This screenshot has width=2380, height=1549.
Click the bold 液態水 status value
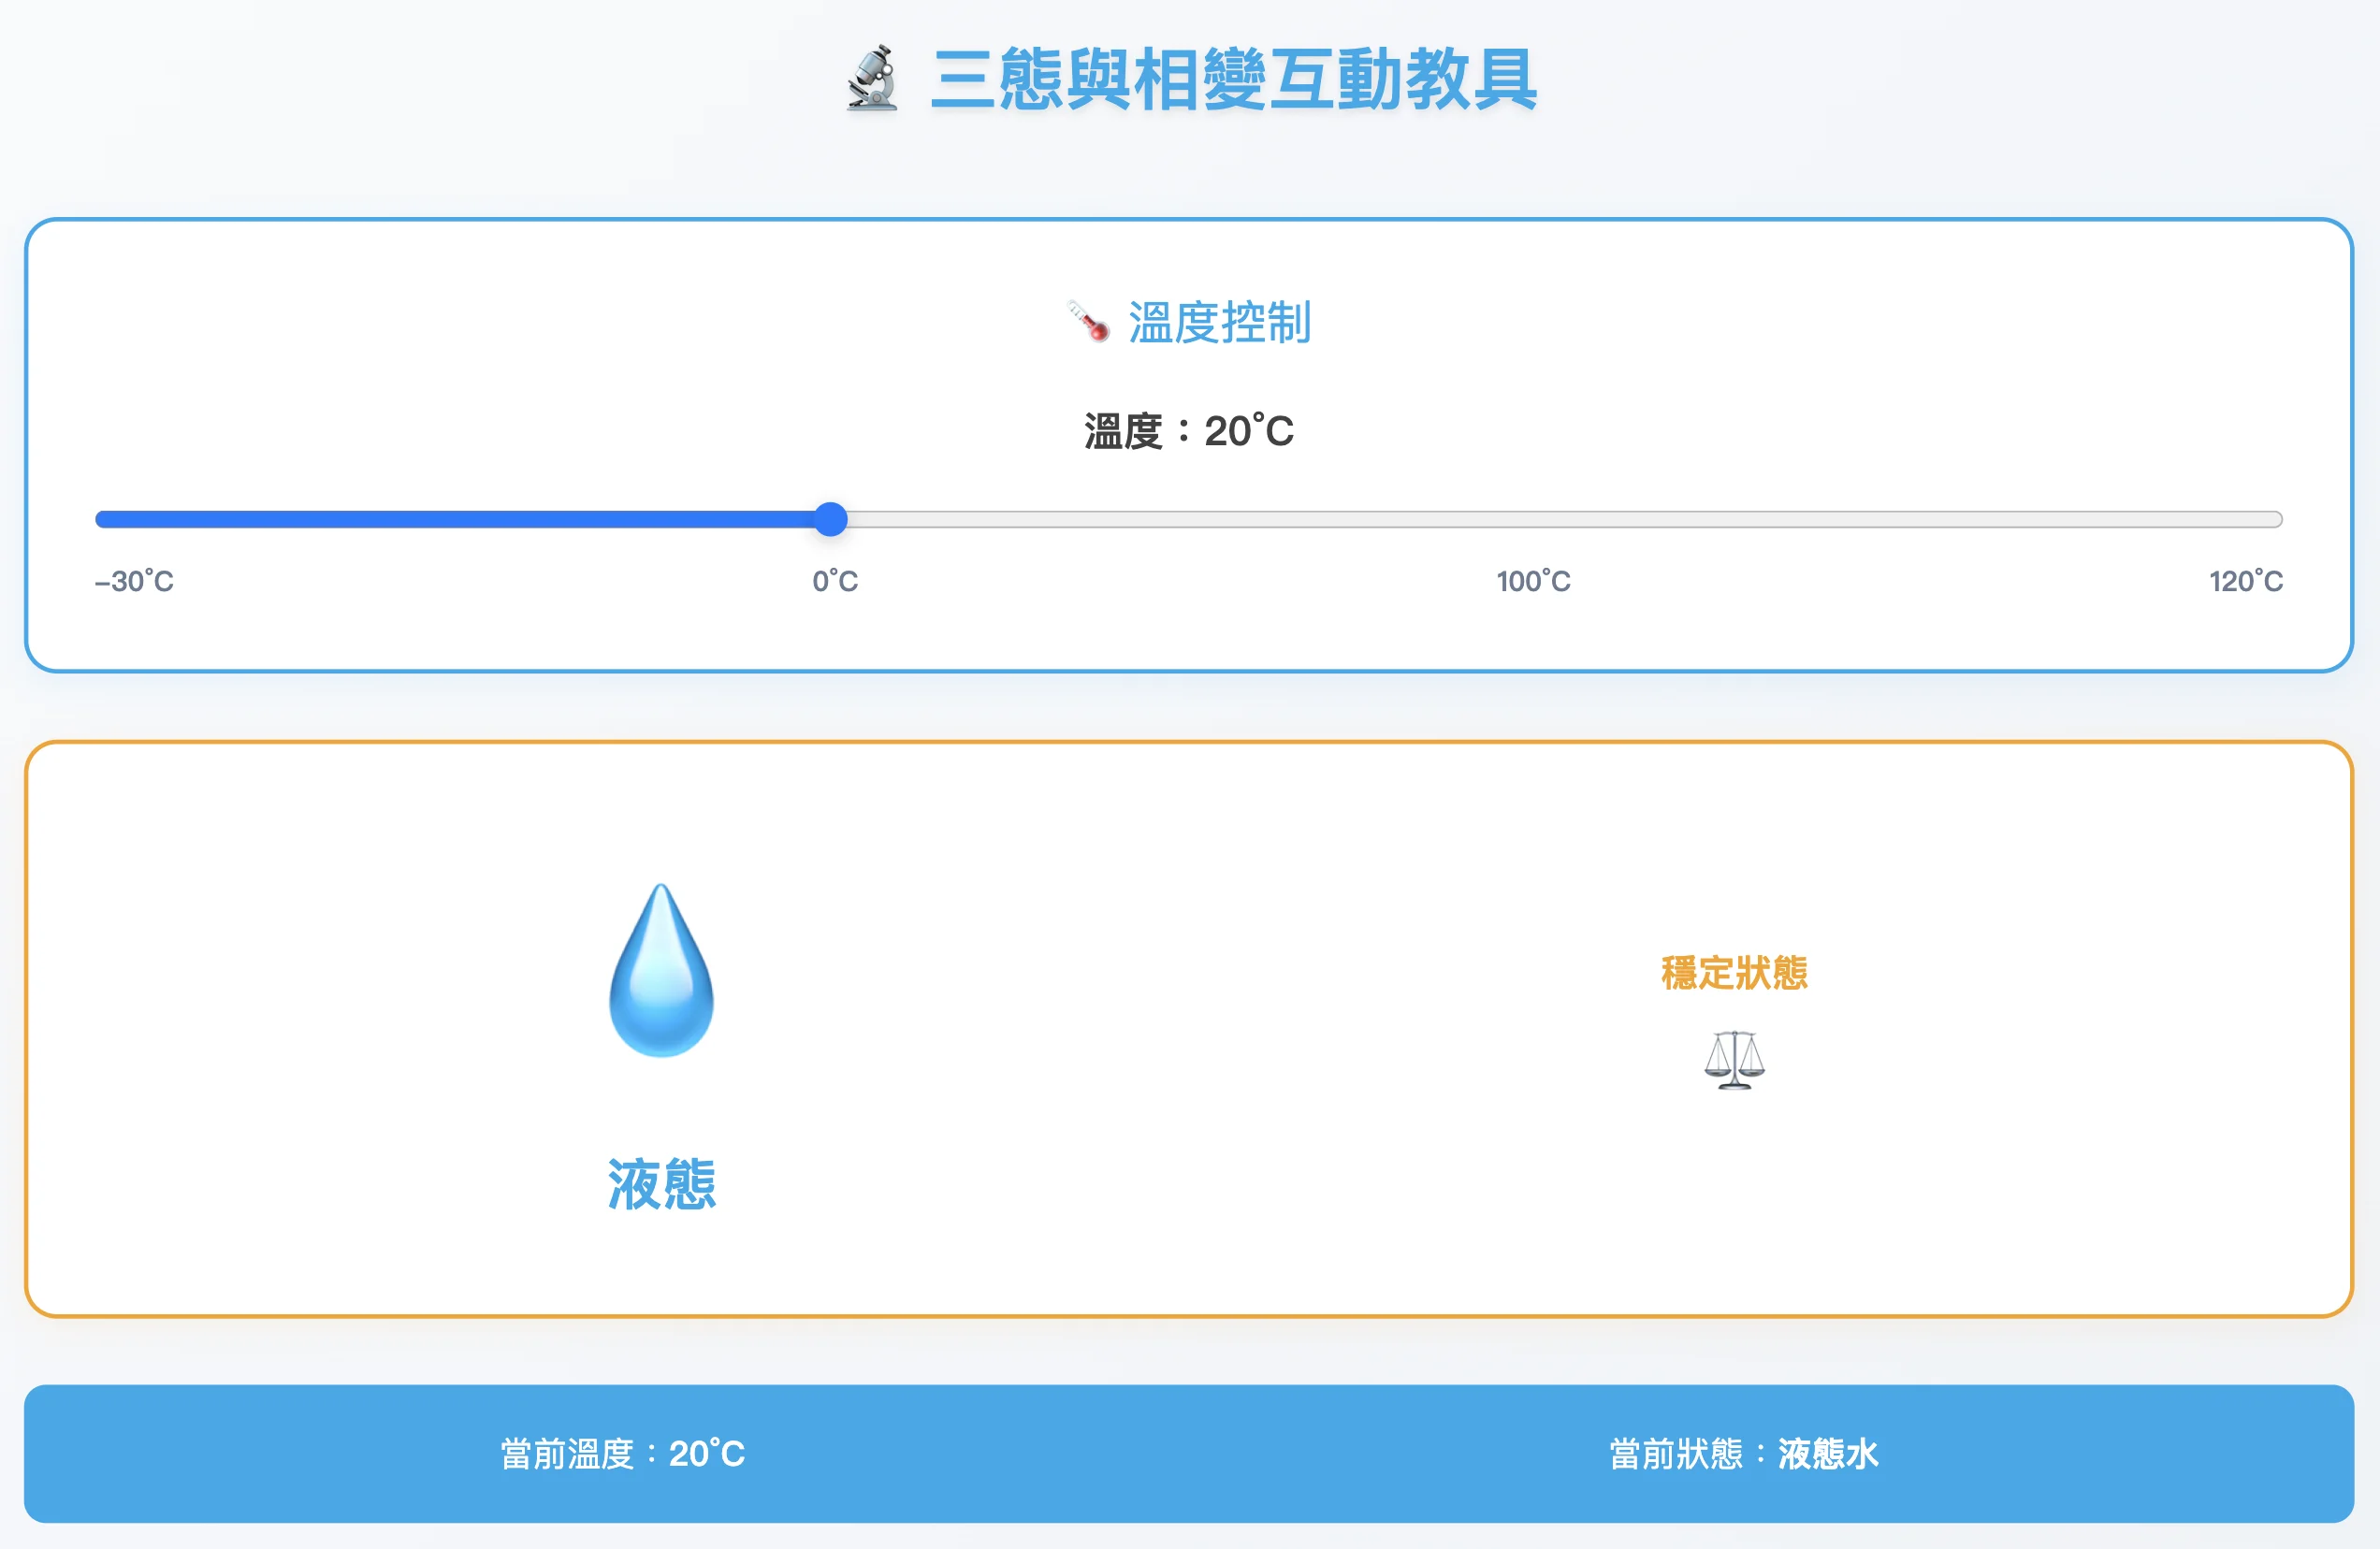pos(1828,1454)
